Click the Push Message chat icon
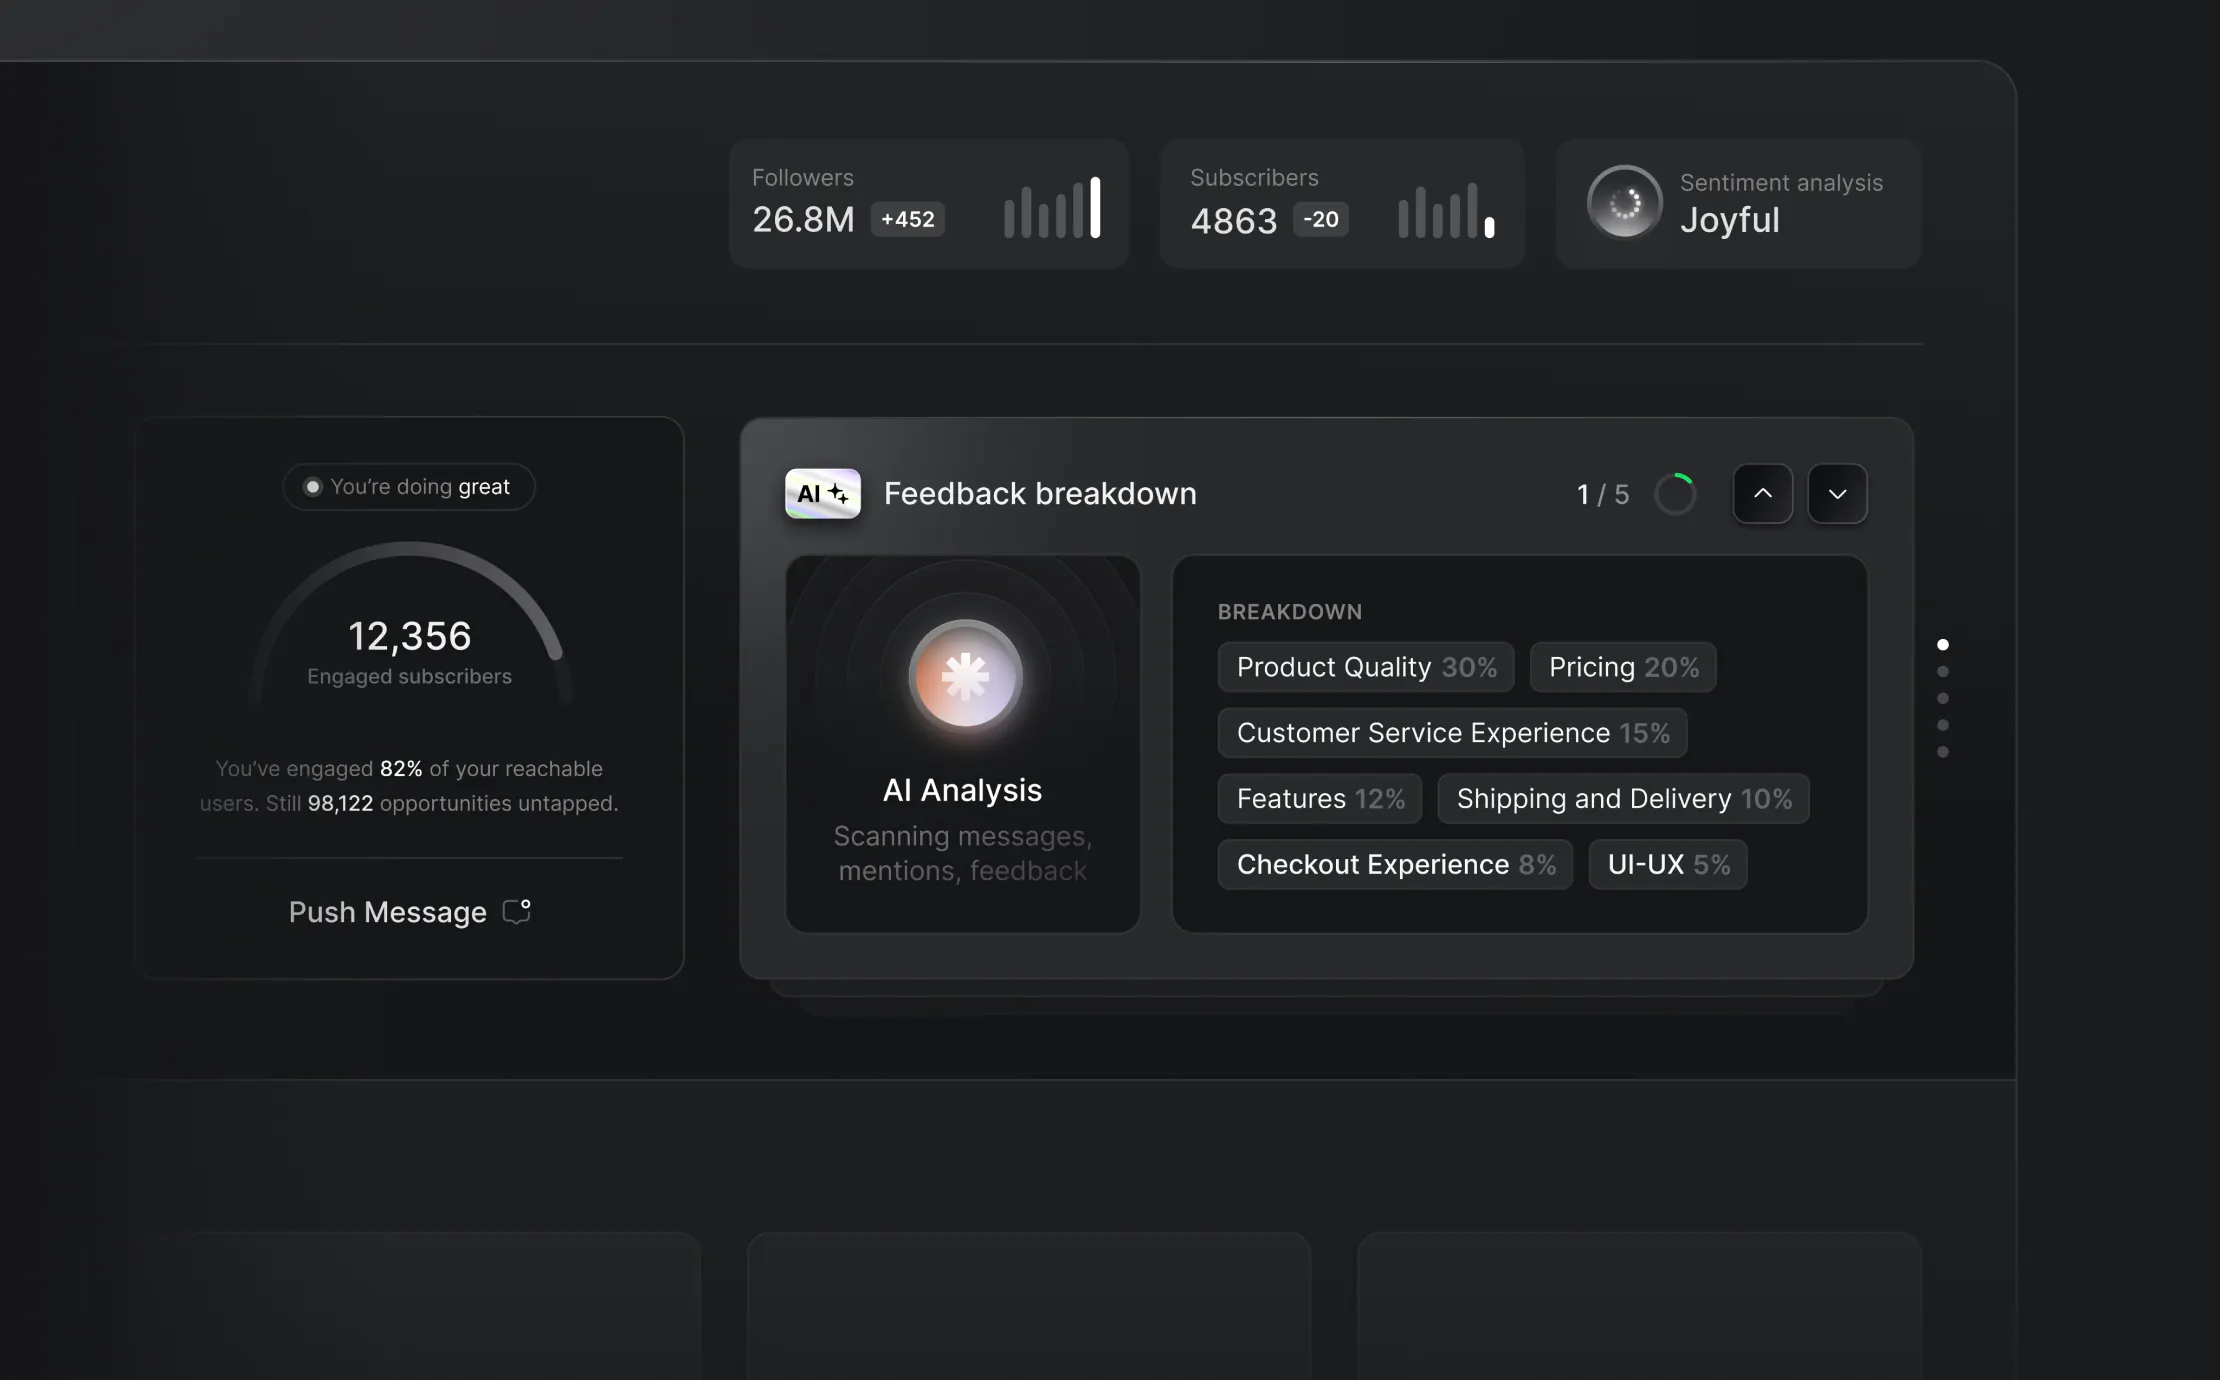The height and width of the screenshot is (1380, 2220). coord(516,911)
